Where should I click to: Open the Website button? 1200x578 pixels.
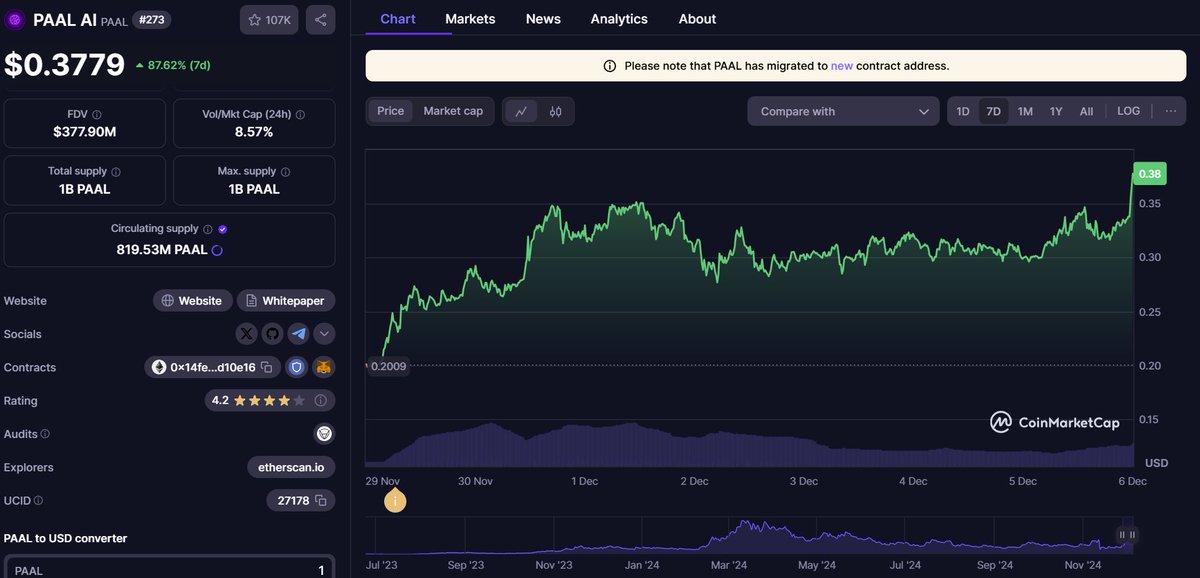[x=192, y=300]
